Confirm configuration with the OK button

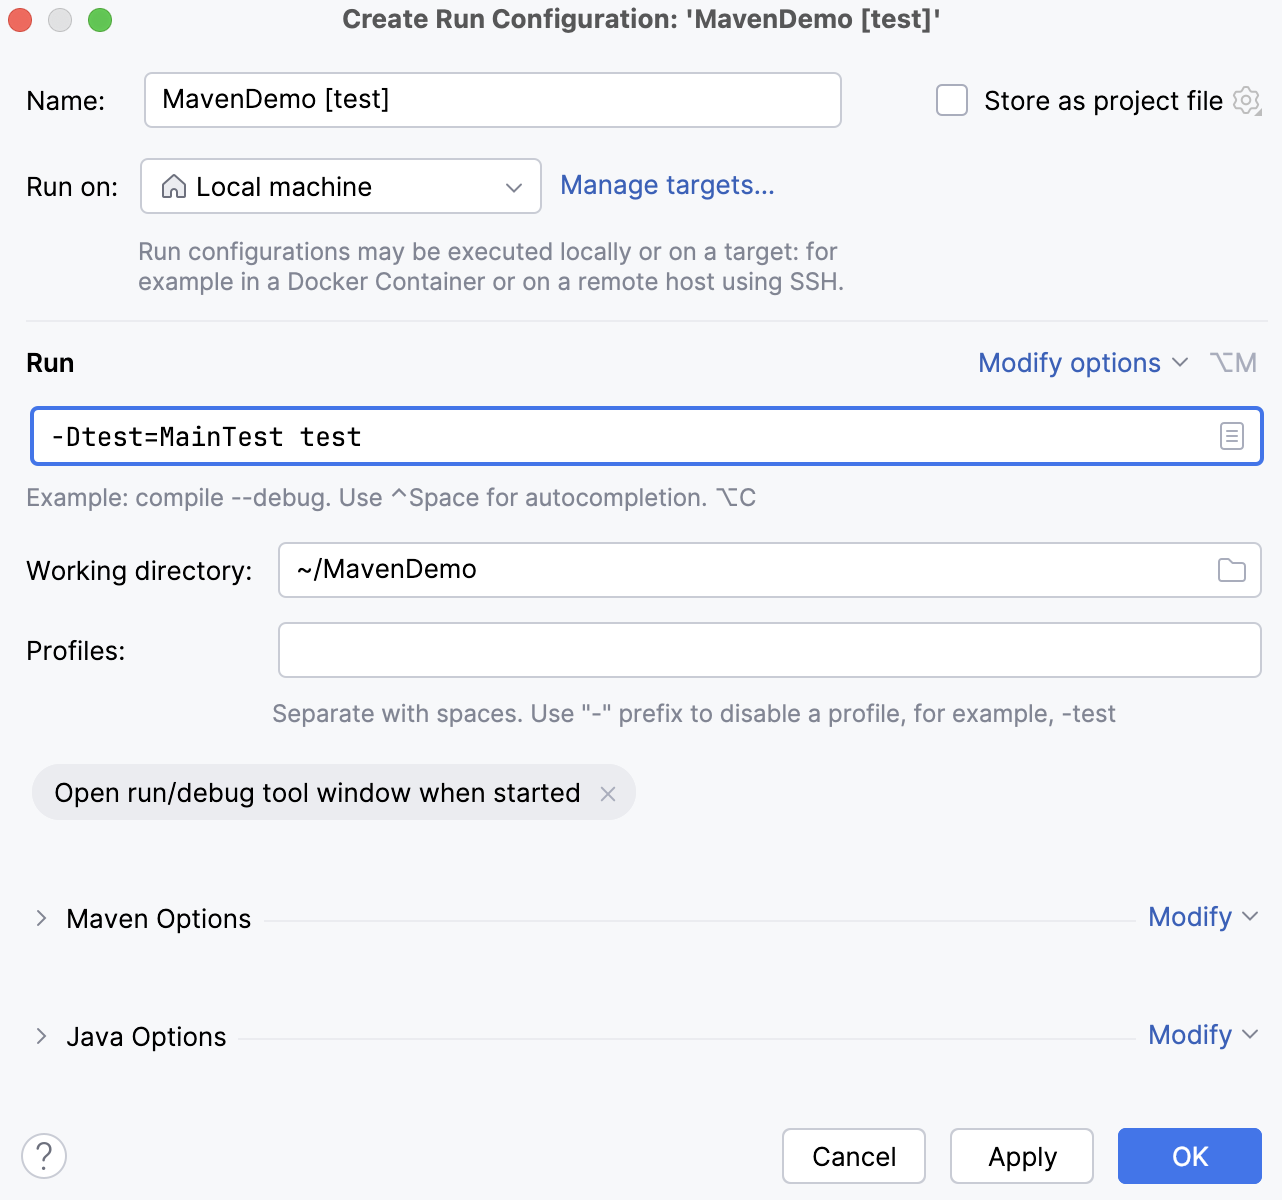point(1189,1155)
